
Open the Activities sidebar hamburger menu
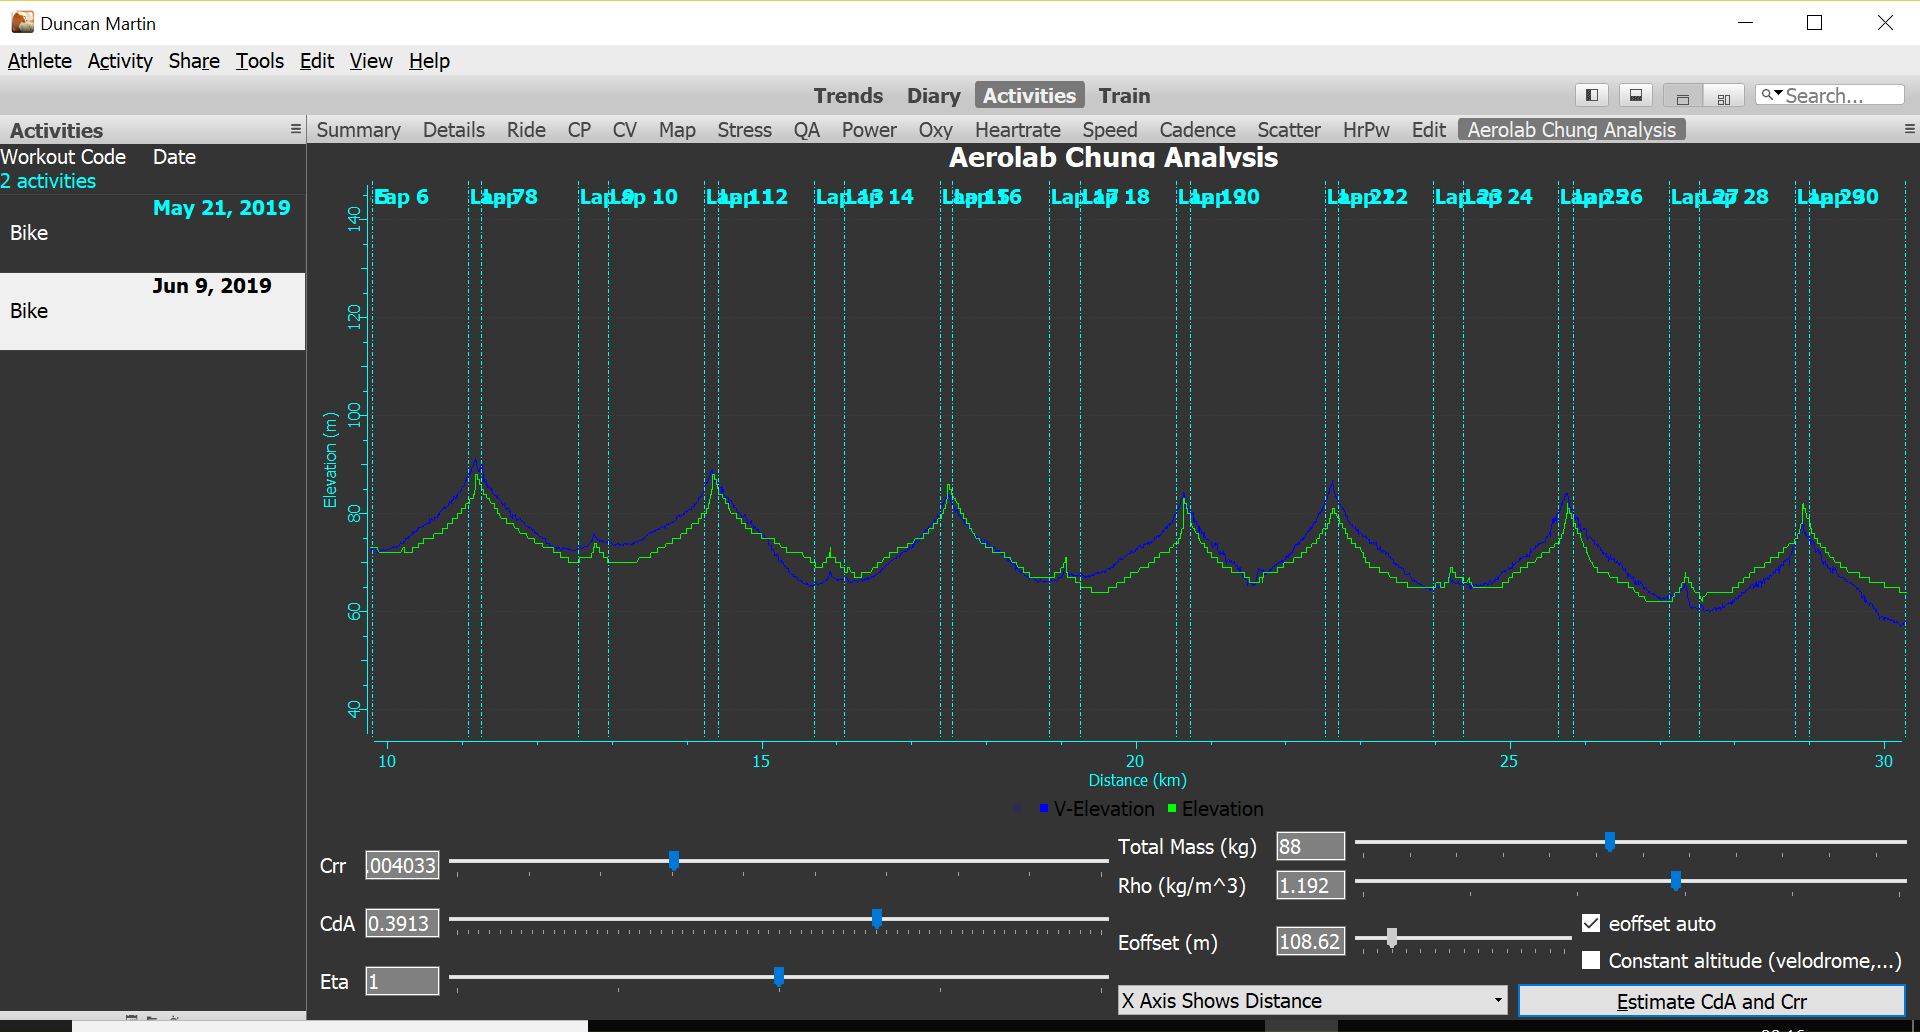coord(295,129)
